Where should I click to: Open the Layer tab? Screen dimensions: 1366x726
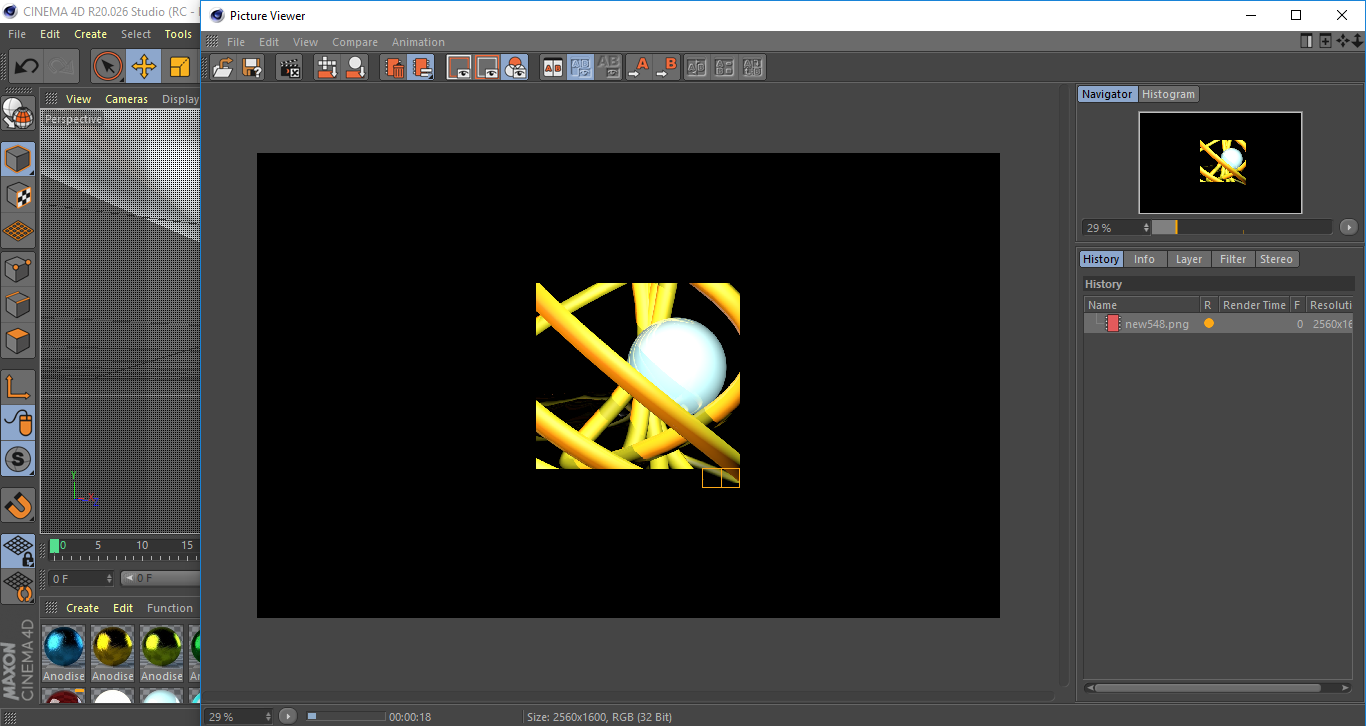[x=1189, y=259]
